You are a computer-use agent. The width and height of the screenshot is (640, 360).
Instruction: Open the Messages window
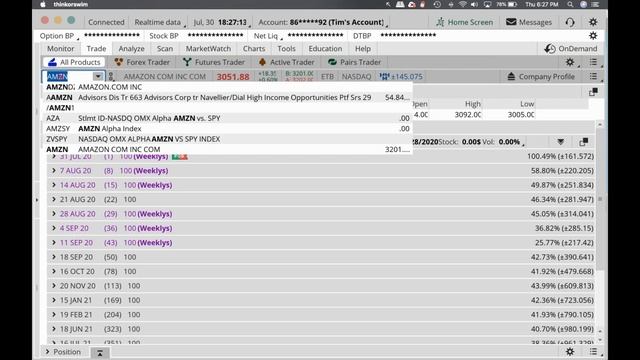pyautogui.click(x=529, y=22)
